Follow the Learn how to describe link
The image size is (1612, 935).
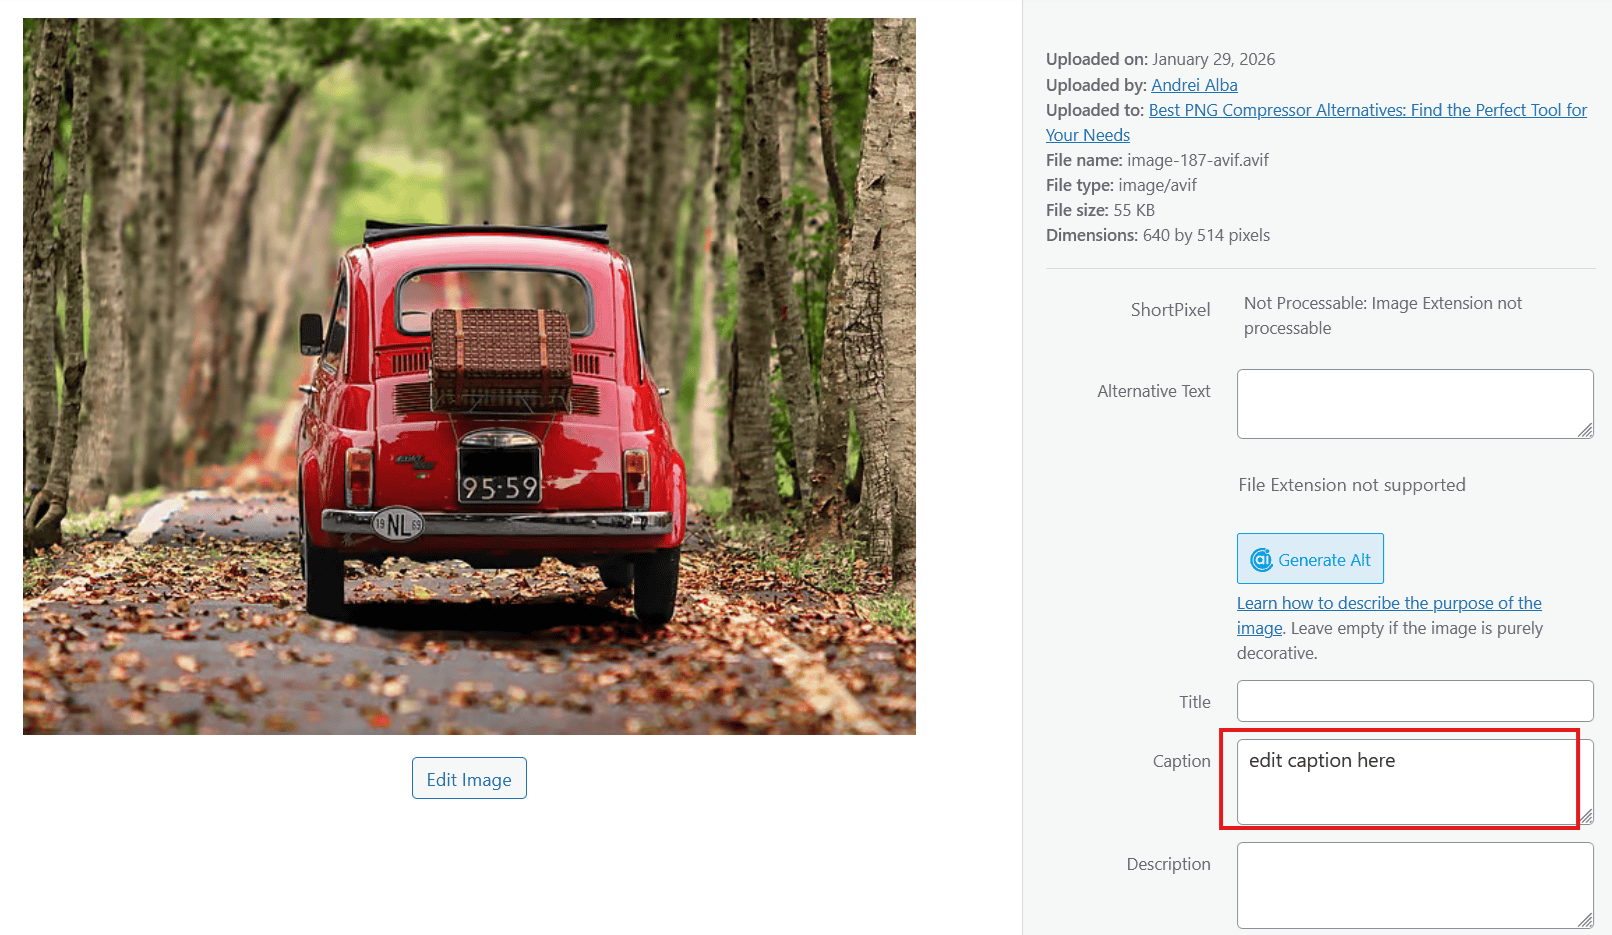click(1388, 603)
